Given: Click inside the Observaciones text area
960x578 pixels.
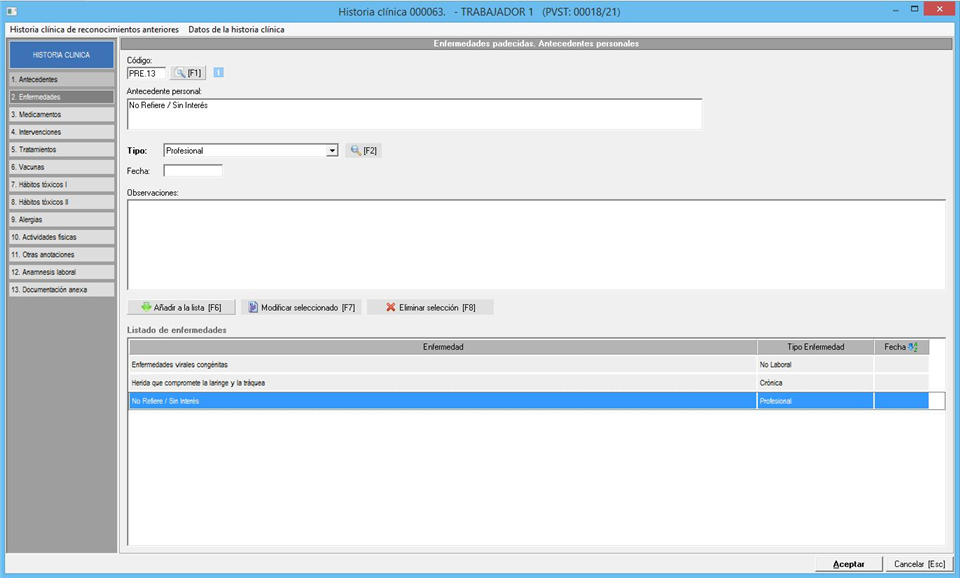Looking at the screenshot, I should (535, 244).
